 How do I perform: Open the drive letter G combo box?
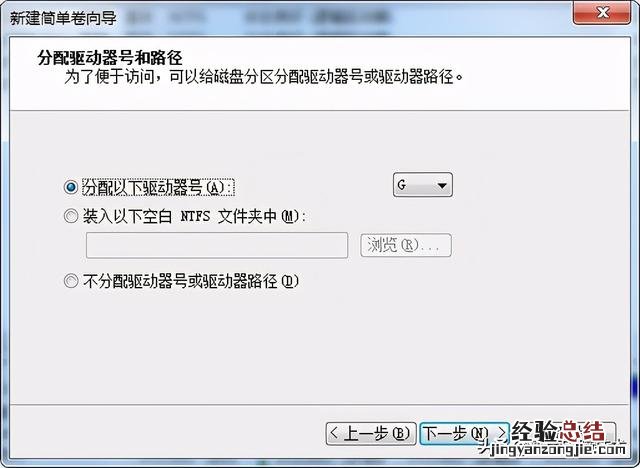coord(422,185)
